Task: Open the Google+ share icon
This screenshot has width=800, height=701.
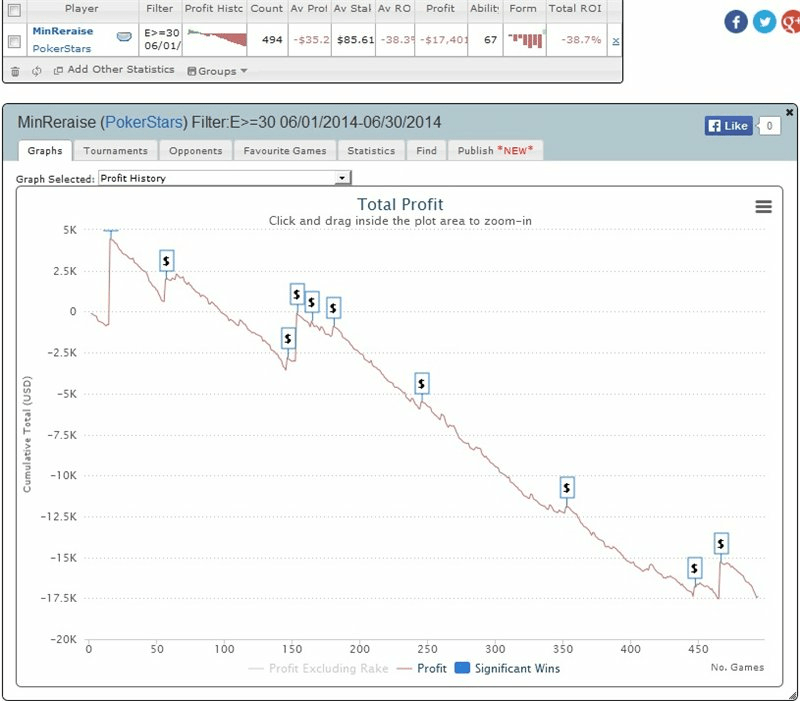Action: pos(791,22)
